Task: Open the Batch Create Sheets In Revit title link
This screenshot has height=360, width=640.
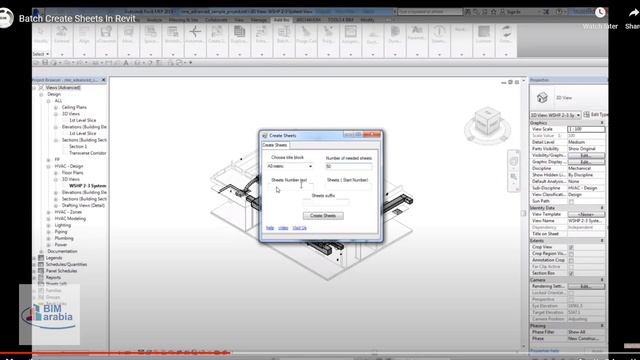Action: 77,18
